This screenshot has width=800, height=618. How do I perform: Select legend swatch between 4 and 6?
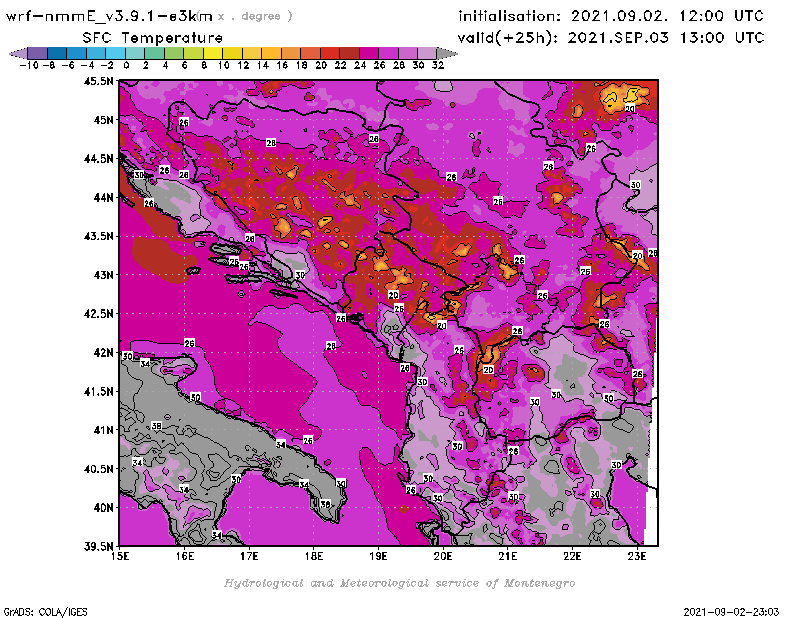point(174,53)
